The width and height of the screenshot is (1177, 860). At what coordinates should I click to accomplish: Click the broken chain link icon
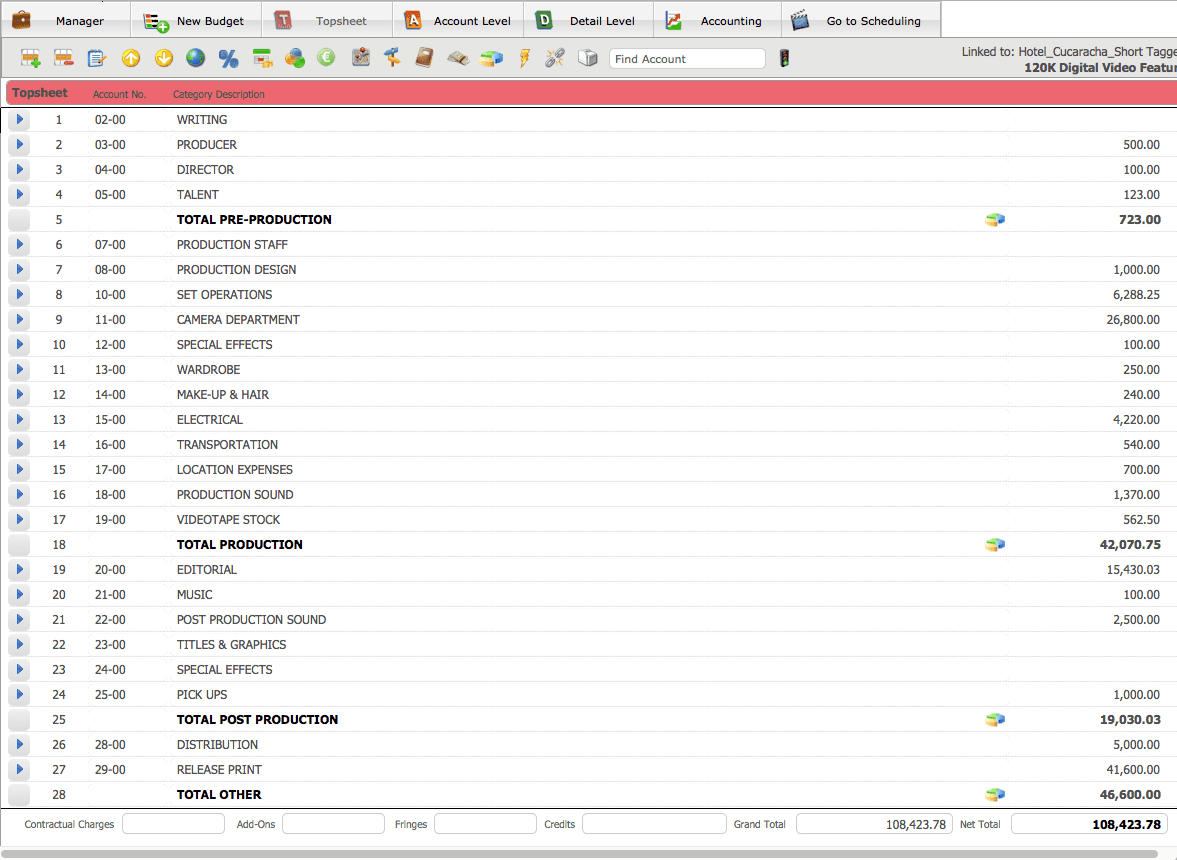tap(555, 58)
